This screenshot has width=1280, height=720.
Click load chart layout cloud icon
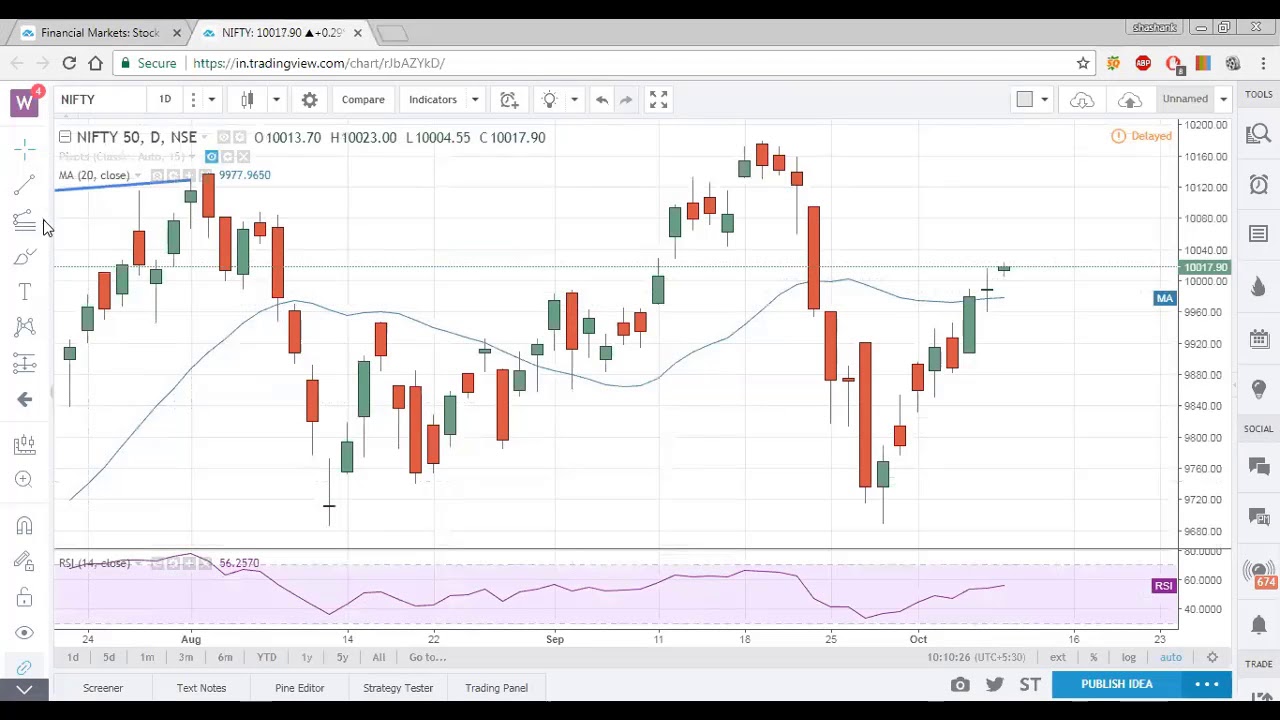tap(1082, 100)
